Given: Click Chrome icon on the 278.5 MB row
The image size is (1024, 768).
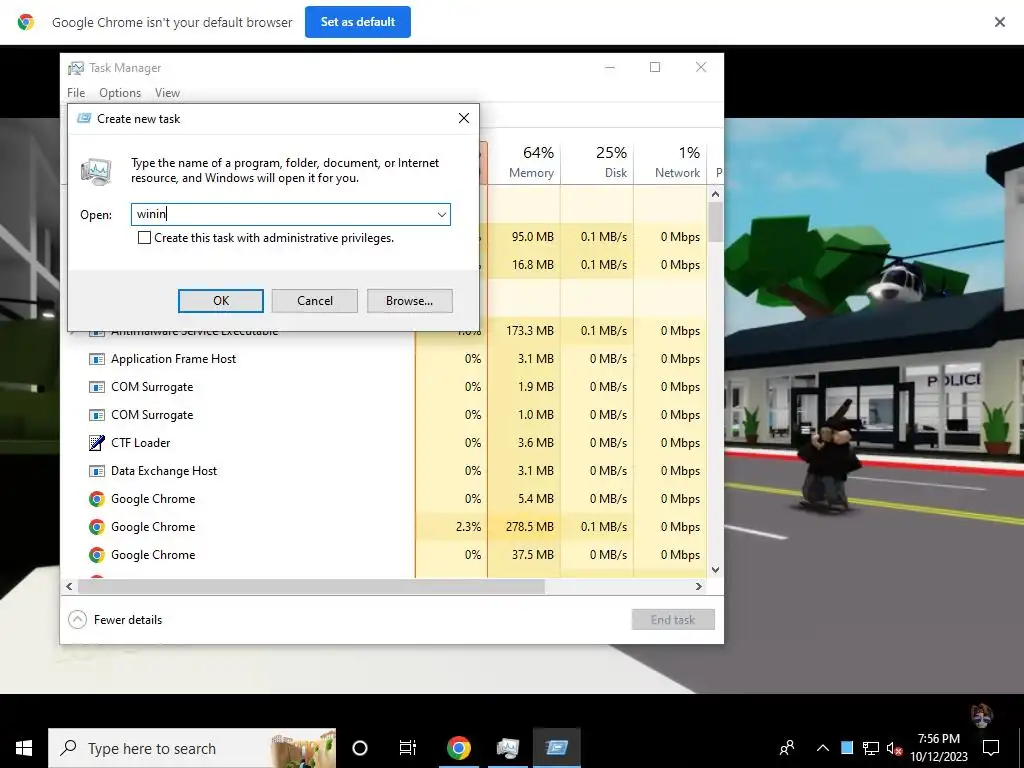Looking at the screenshot, I should click(x=97, y=527).
